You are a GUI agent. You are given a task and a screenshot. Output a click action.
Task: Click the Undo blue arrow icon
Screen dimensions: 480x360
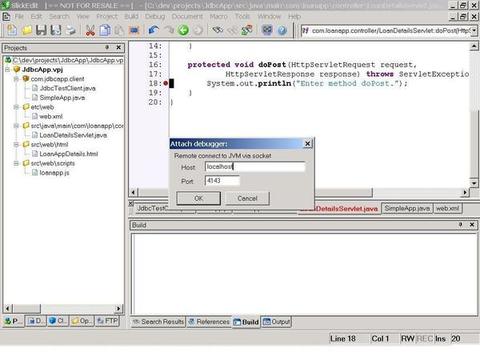click(x=154, y=30)
